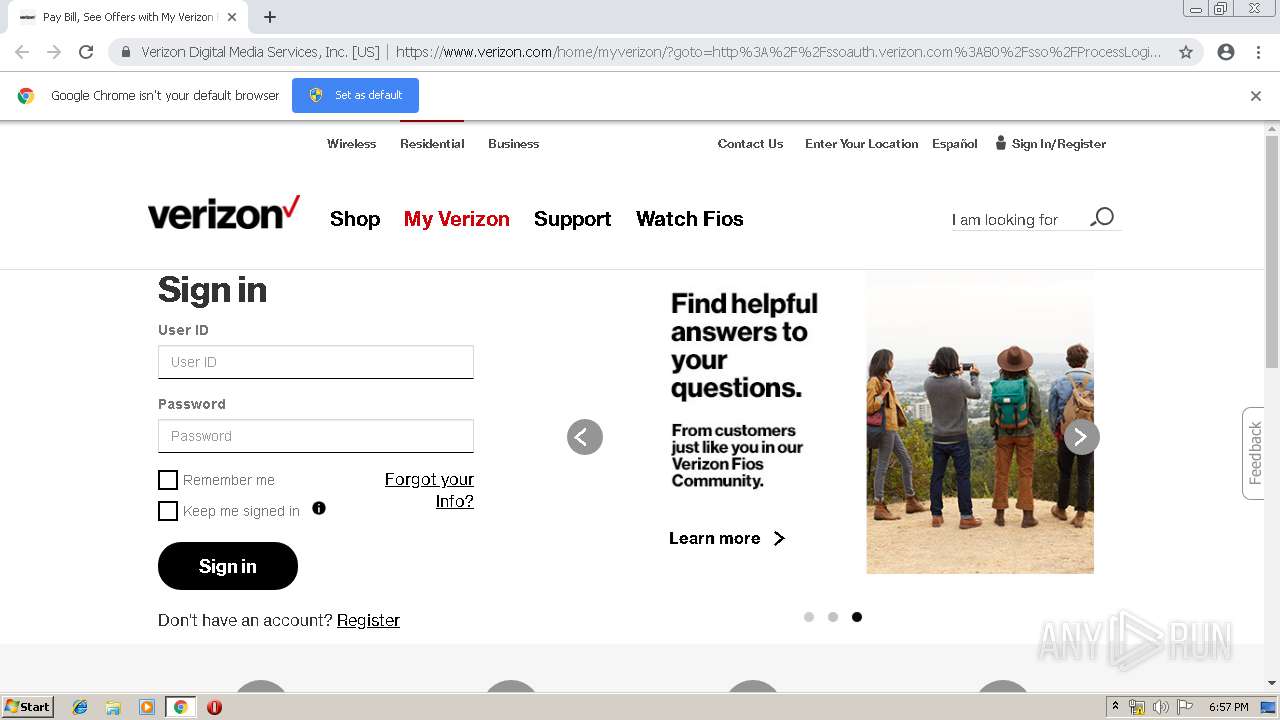
Task: Open the Support menu
Action: click(572, 219)
